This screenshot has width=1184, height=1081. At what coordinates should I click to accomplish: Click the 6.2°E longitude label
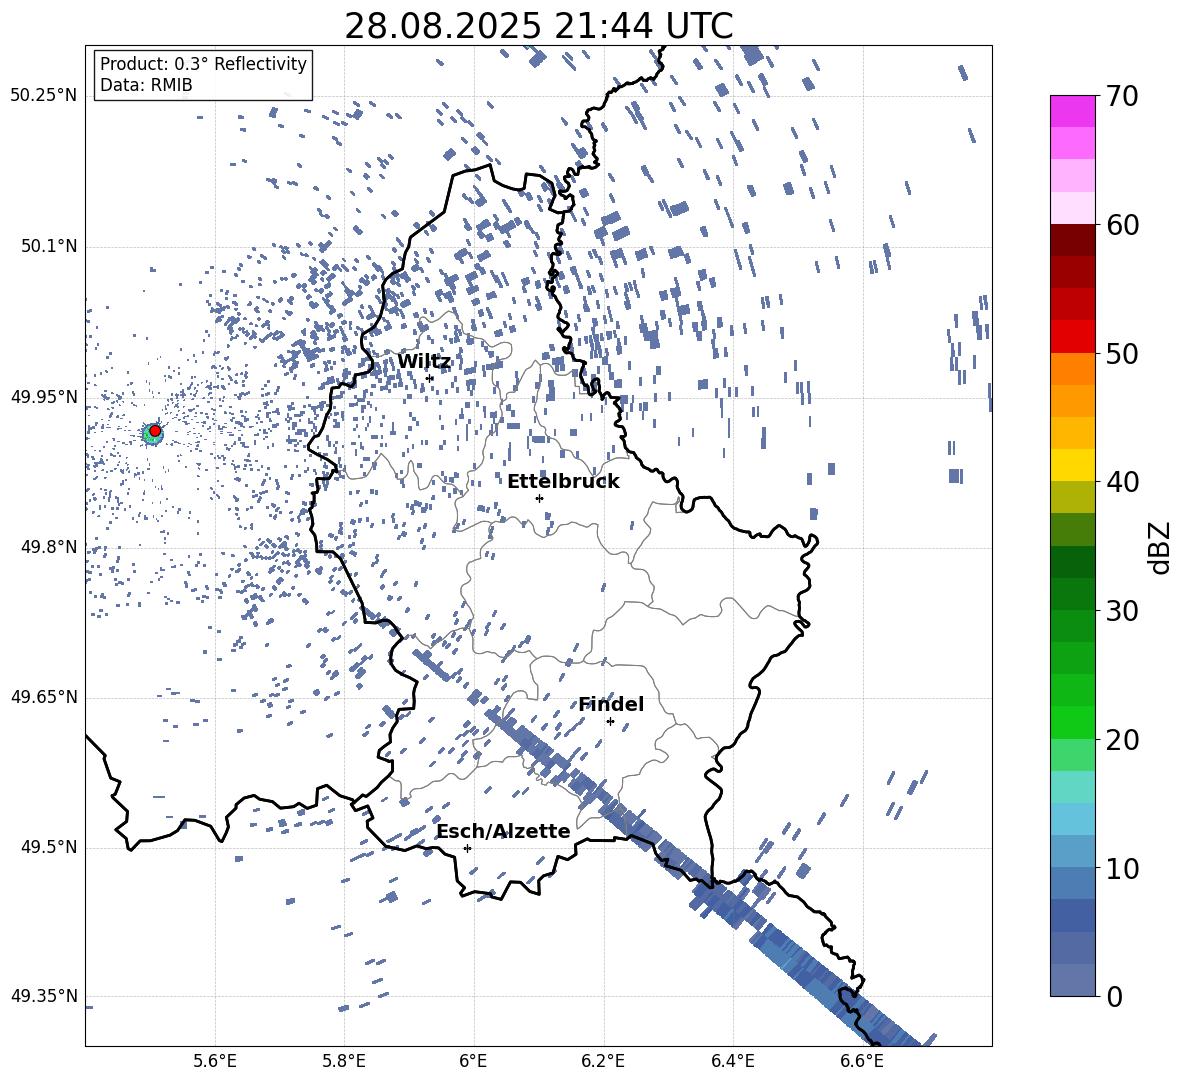pos(603,1061)
